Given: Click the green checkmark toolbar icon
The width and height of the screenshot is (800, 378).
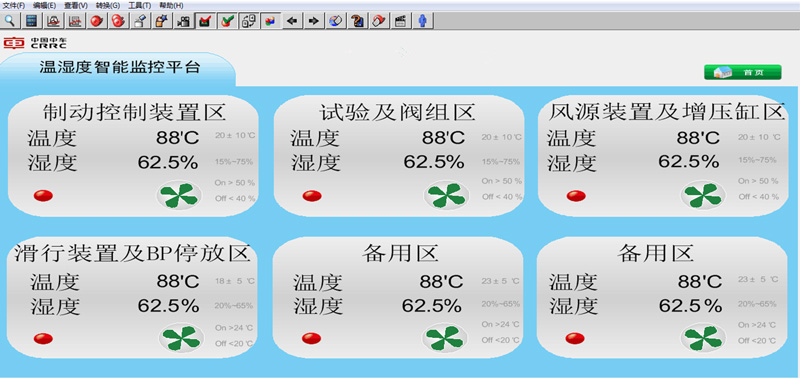Looking at the screenshot, I should 227,21.
